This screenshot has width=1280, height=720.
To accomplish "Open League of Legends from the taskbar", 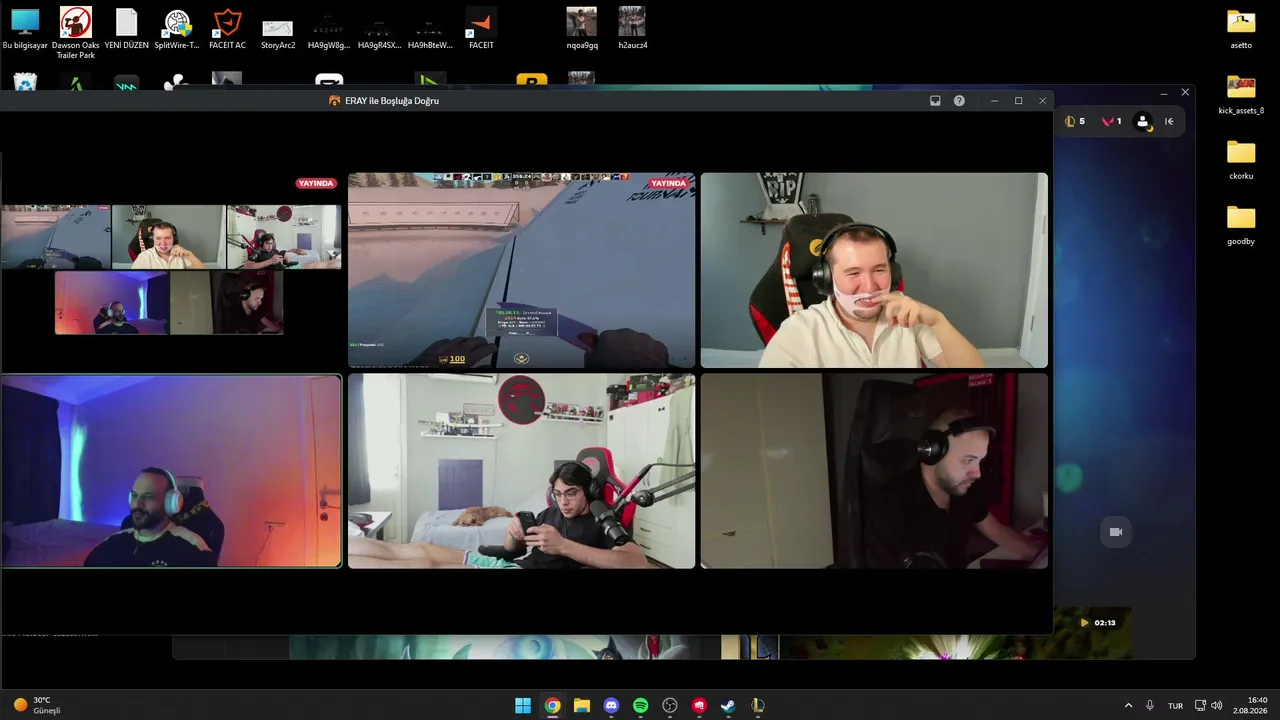I will tap(758, 706).
